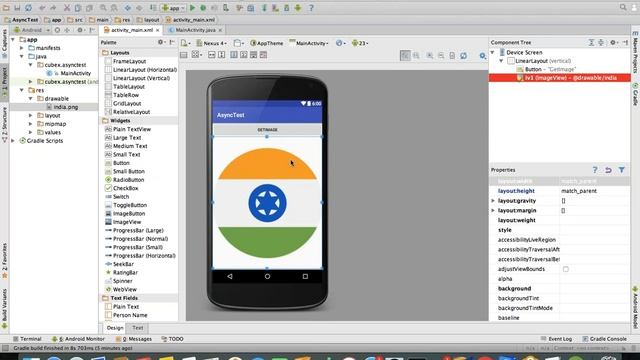Image resolution: width=640 pixels, height=360 pixels.
Task: Open the Messages tool window
Action: click(133, 339)
